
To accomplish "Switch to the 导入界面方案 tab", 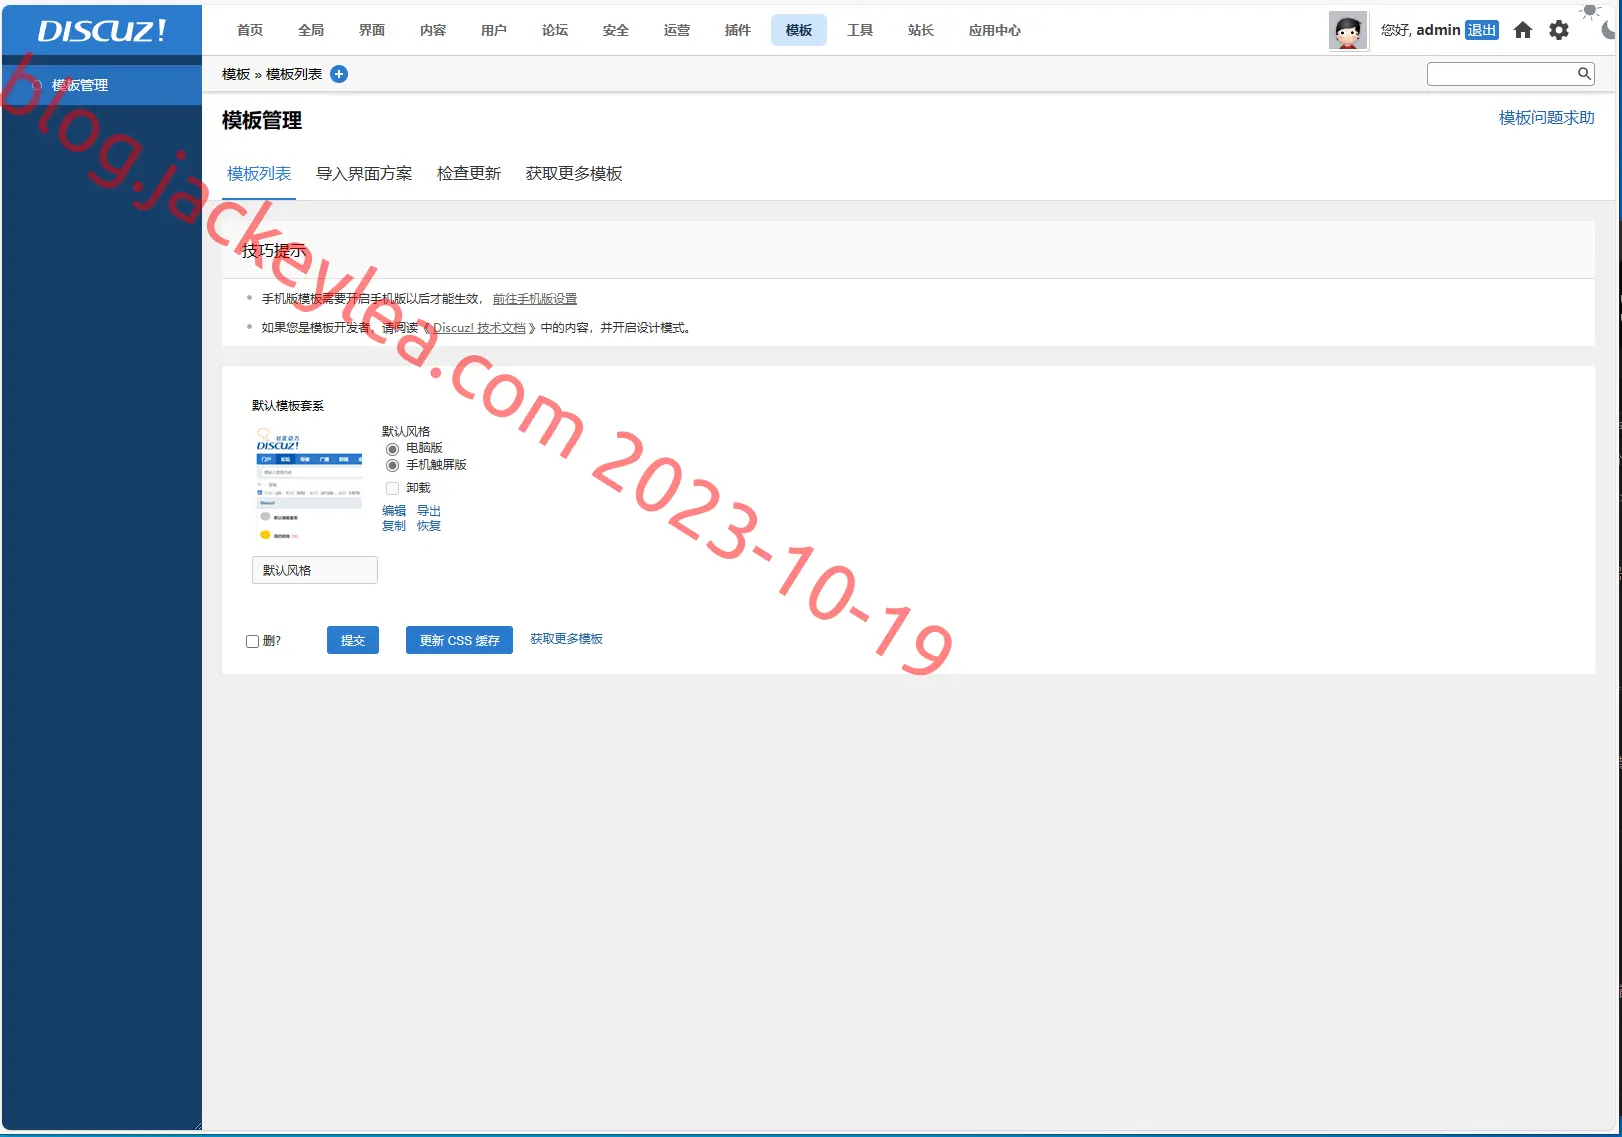I will pos(364,174).
